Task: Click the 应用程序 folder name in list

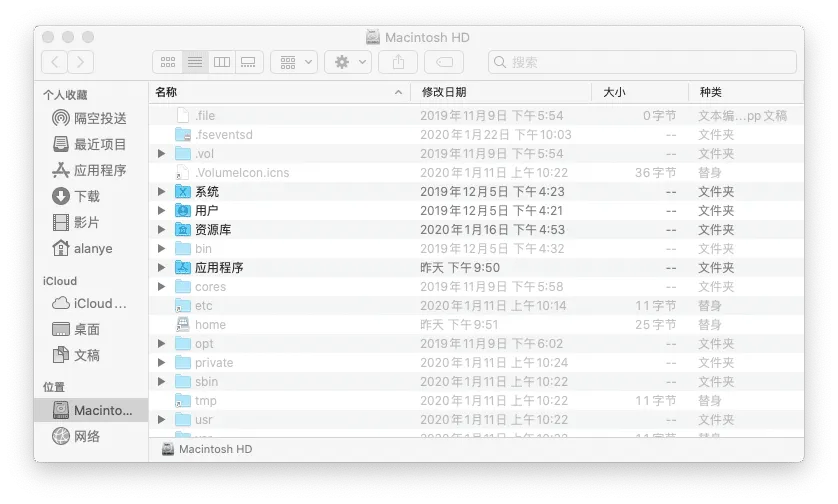Action: (x=219, y=268)
